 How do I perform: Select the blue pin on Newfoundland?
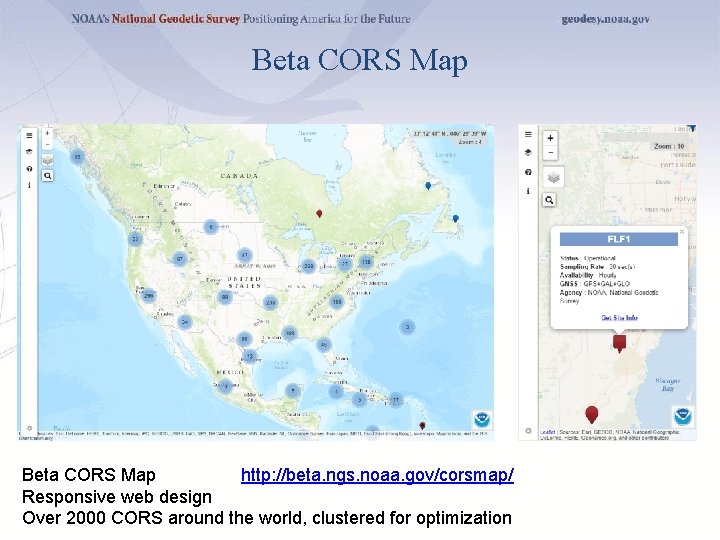point(456,219)
